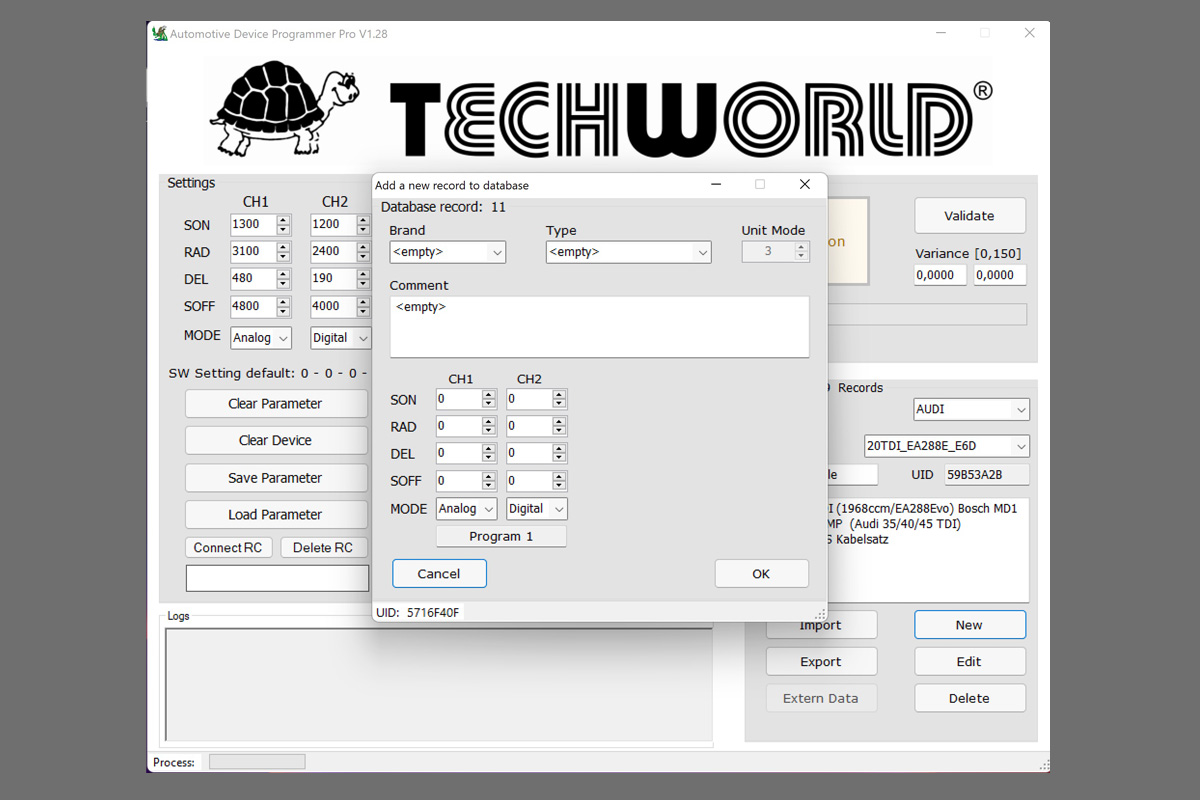Screen dimensions: 1200x800
Task: Click the Edit record button
Action: tap(969, 662)
